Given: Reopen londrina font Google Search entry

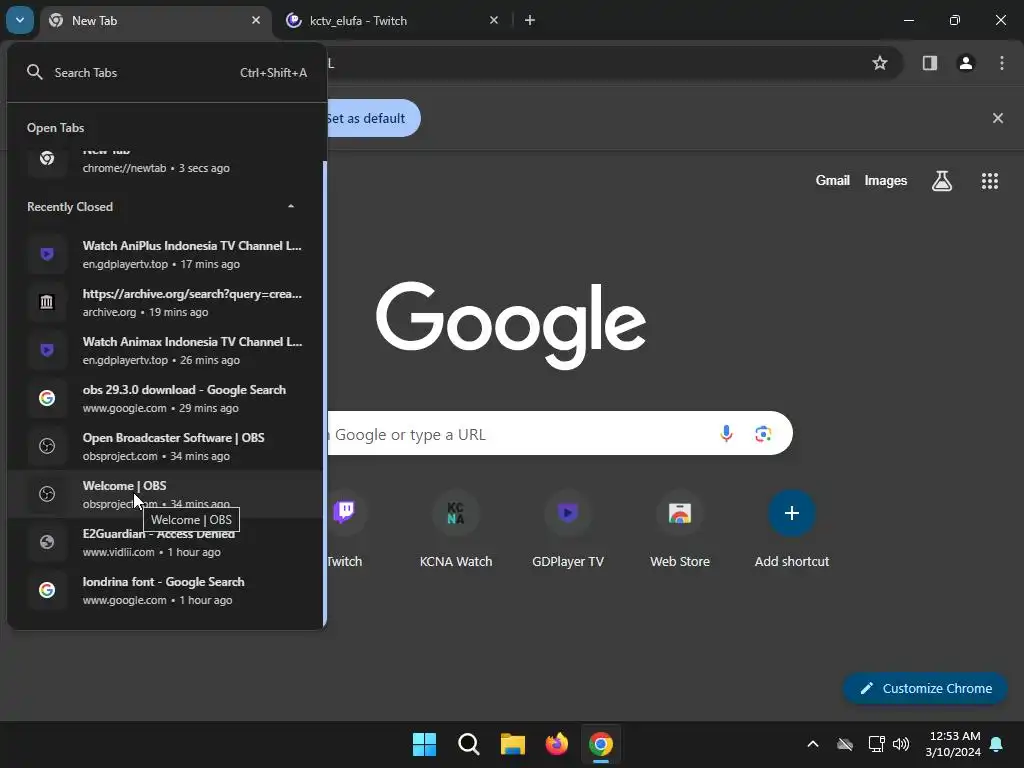Looking at the screenshot, I should tap(165, 590).
